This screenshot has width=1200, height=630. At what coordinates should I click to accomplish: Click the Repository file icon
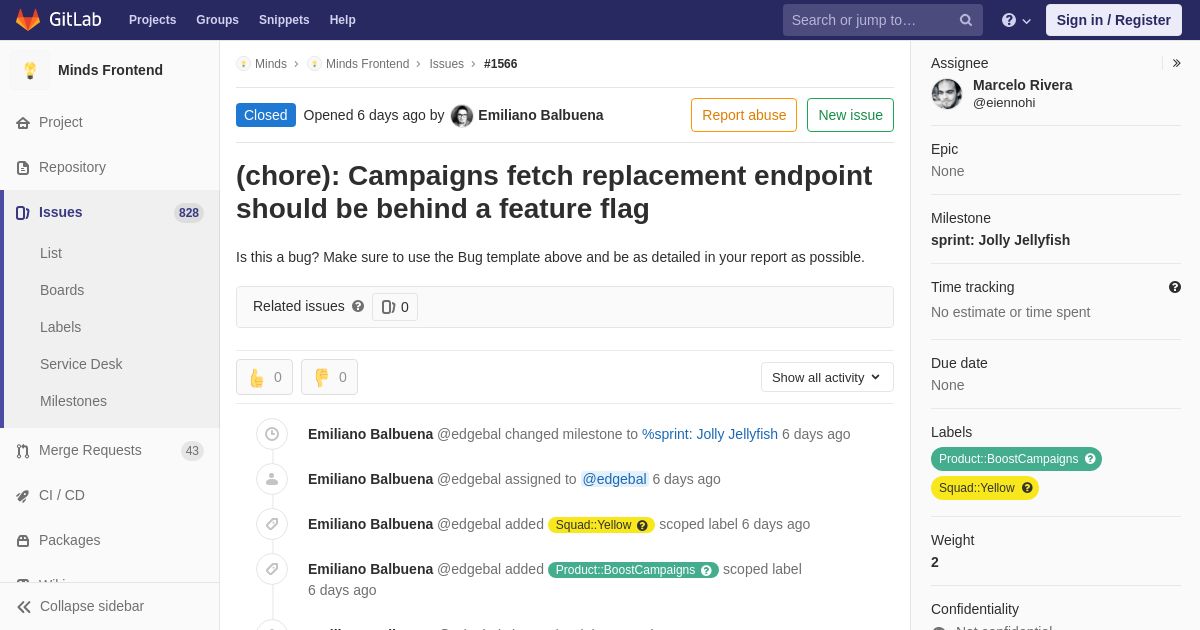coord(23,168)
